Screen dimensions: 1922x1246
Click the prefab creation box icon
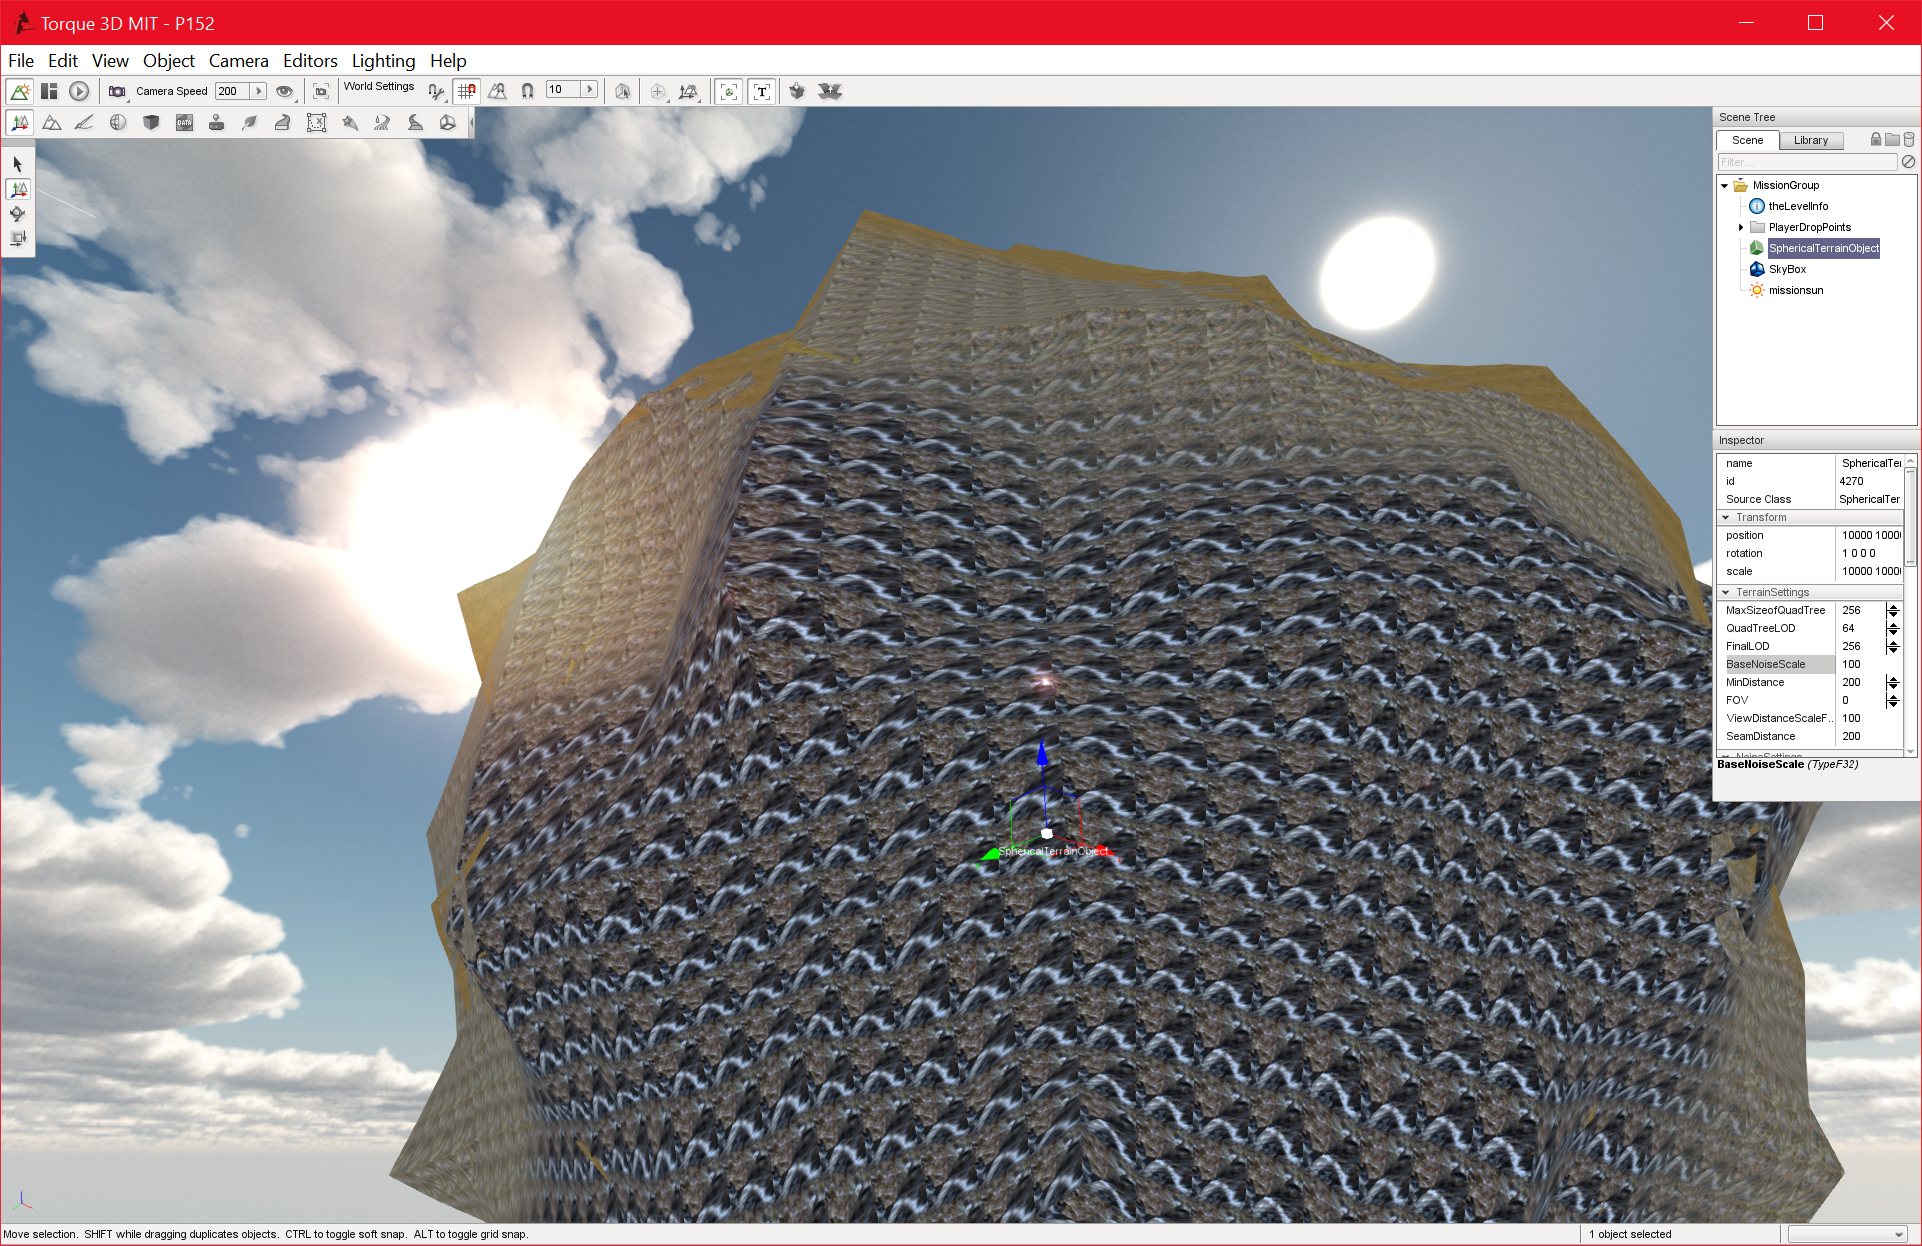click(x=797, y=91)
